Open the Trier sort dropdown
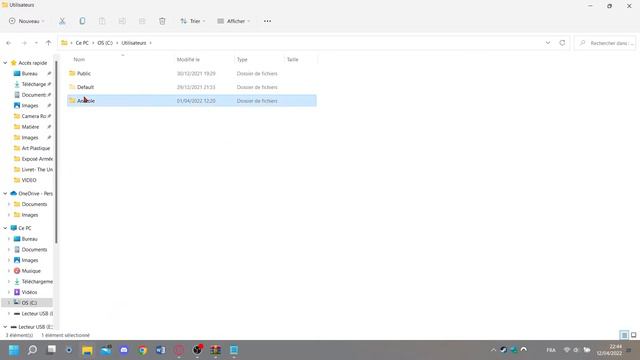Screen dimensions: 640x360 [x=193, y=21]
